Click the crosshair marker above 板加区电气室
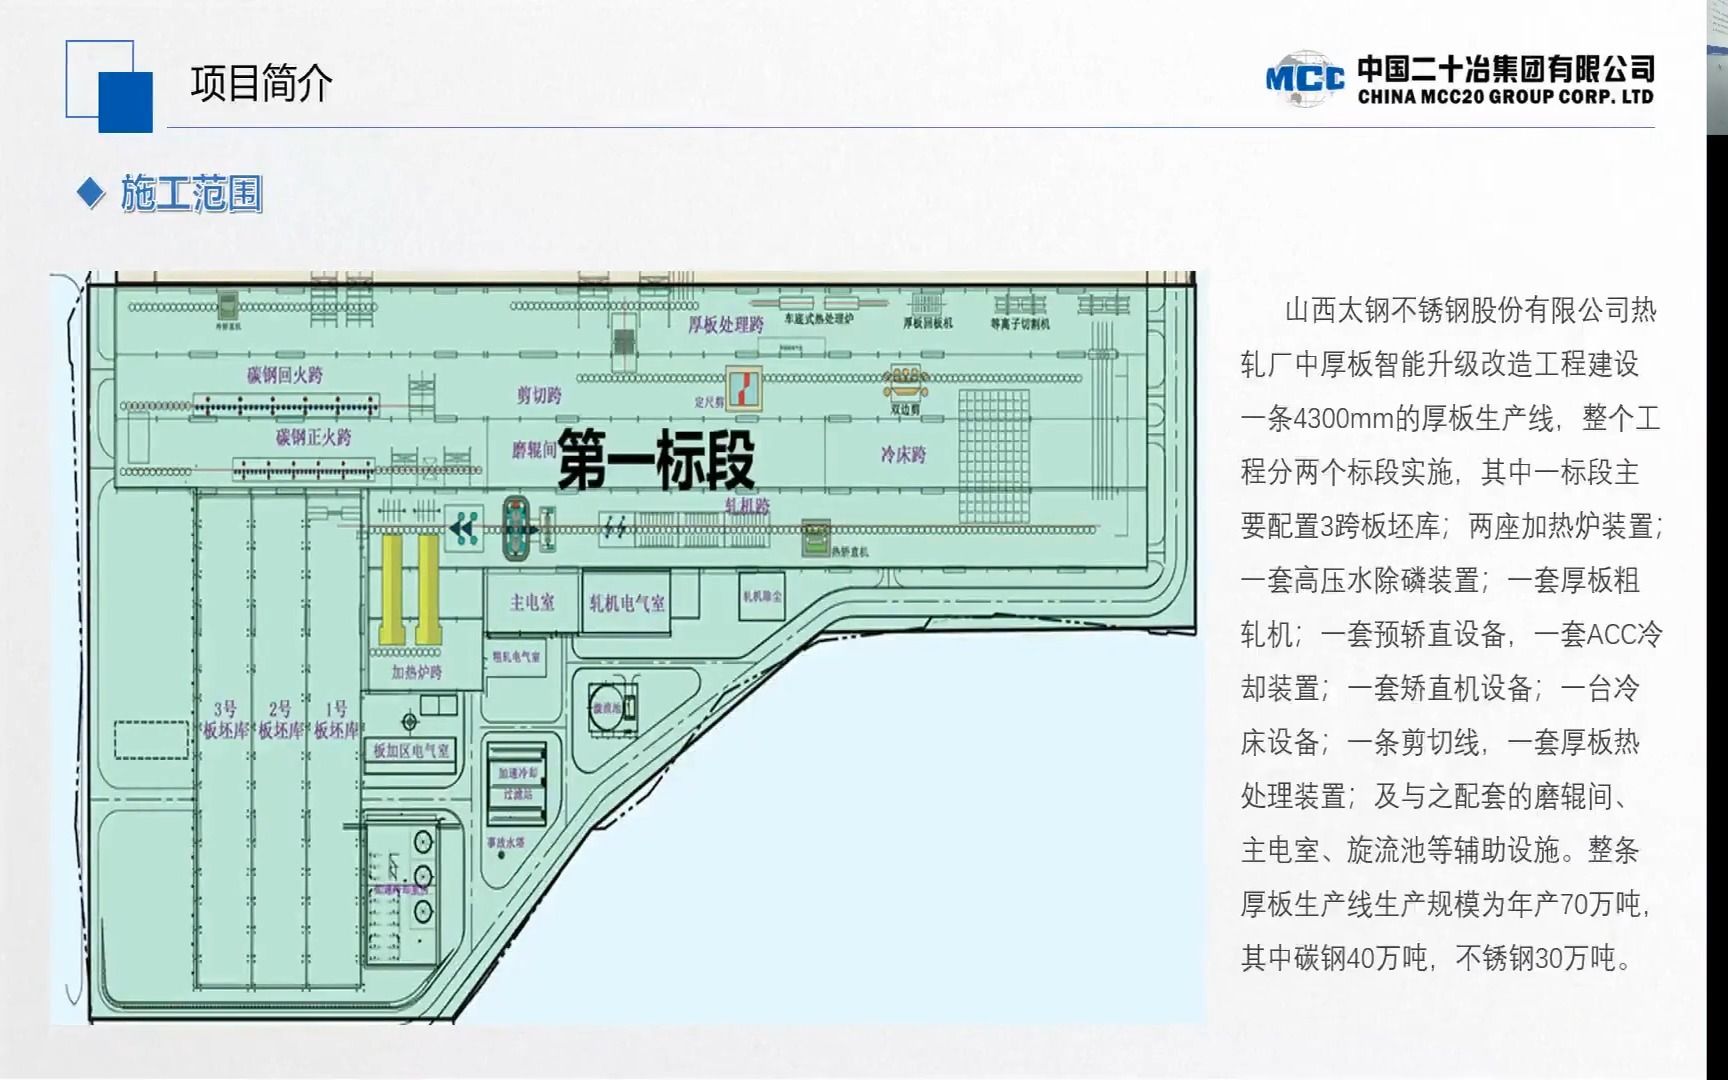Image resolution: width=1728 pixels, height=1080 pixels. coord(409,721)
